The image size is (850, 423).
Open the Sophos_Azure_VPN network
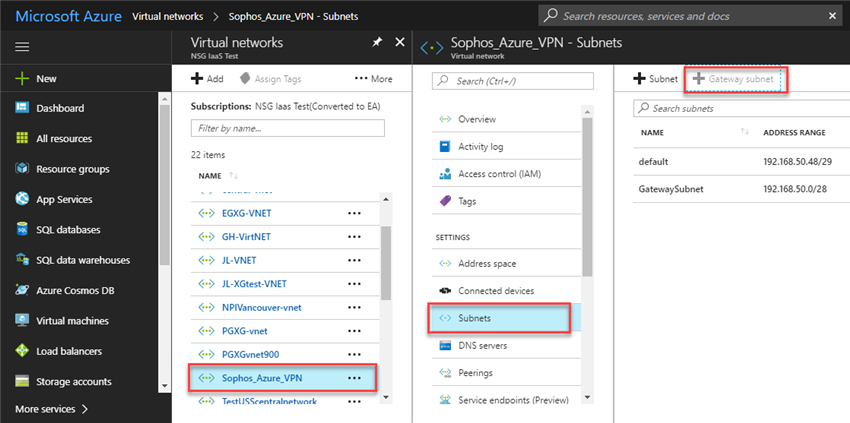pyautogui.click(x=262, y=378)
